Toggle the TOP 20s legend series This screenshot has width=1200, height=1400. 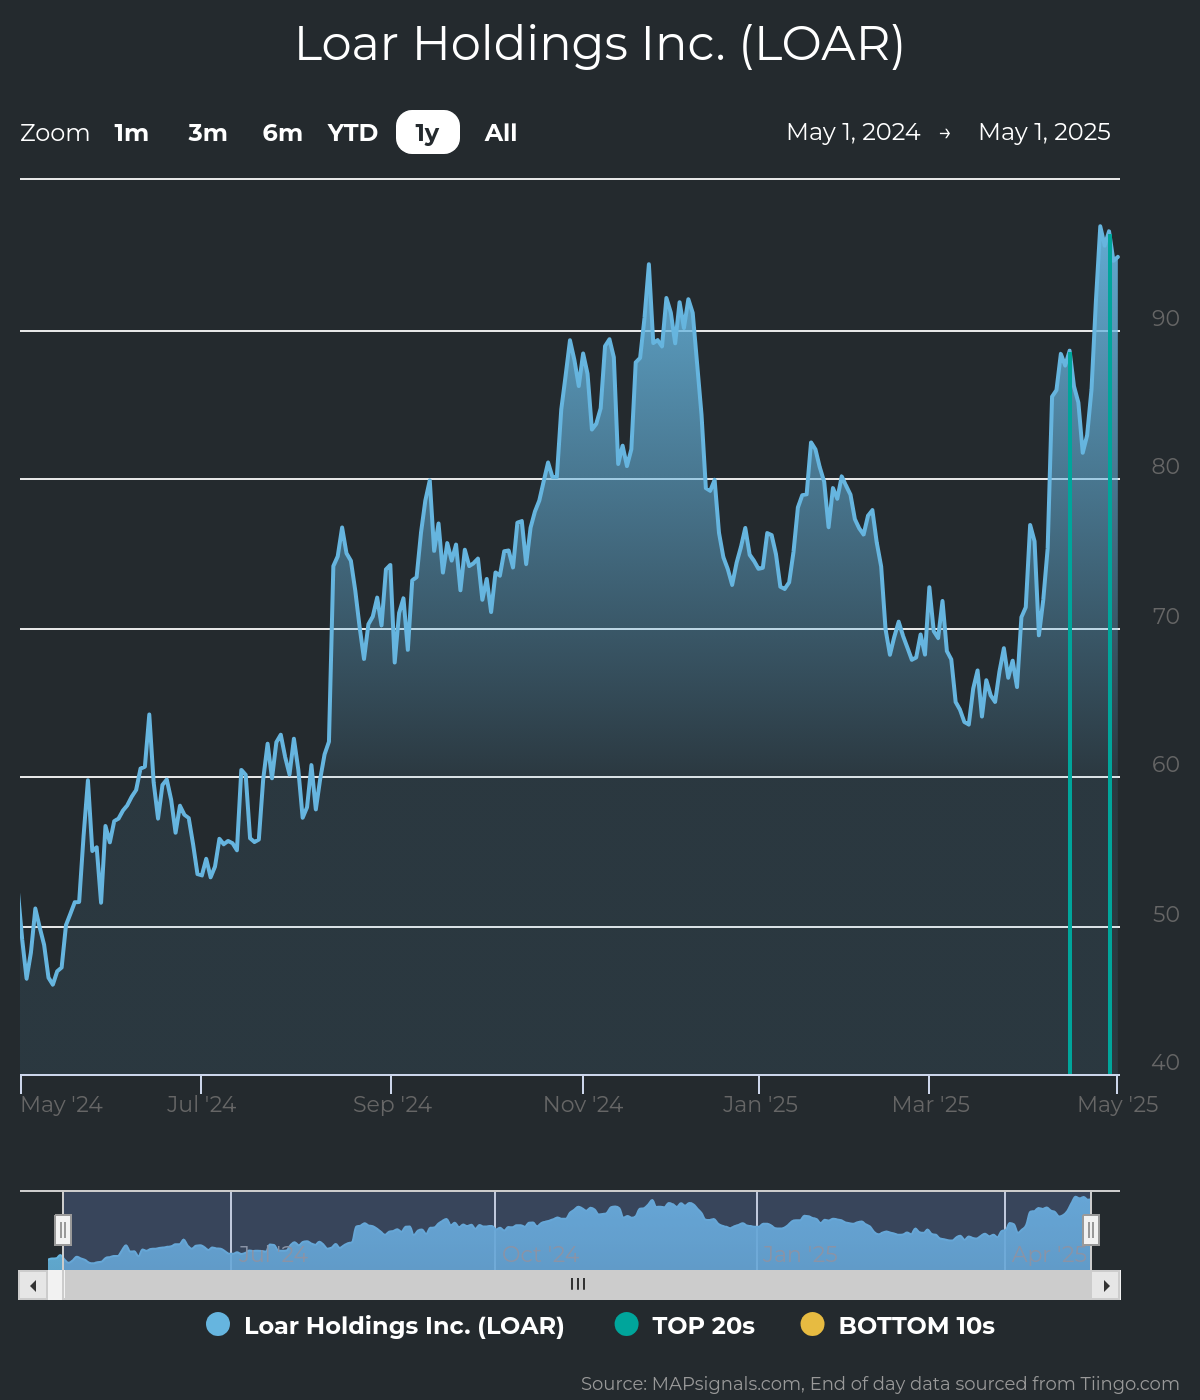tap(685, 1326)
